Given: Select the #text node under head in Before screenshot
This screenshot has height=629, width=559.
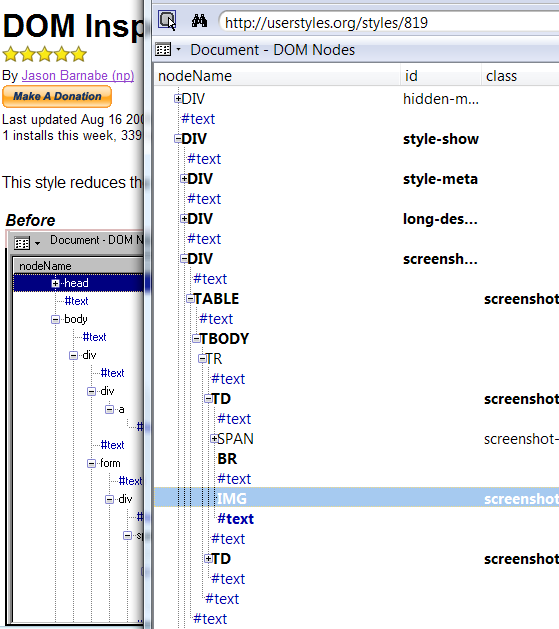Looking at the screenshot, I should (76, 301).
